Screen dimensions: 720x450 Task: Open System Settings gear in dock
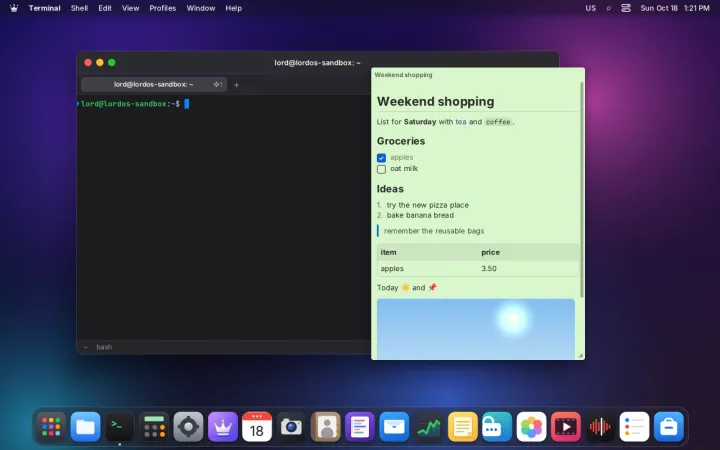click(x=188, y=427)
